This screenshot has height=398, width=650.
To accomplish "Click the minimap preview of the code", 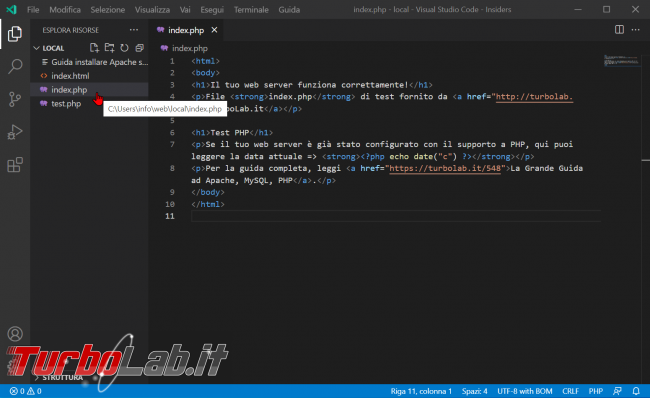I will (x=621, y=61).
